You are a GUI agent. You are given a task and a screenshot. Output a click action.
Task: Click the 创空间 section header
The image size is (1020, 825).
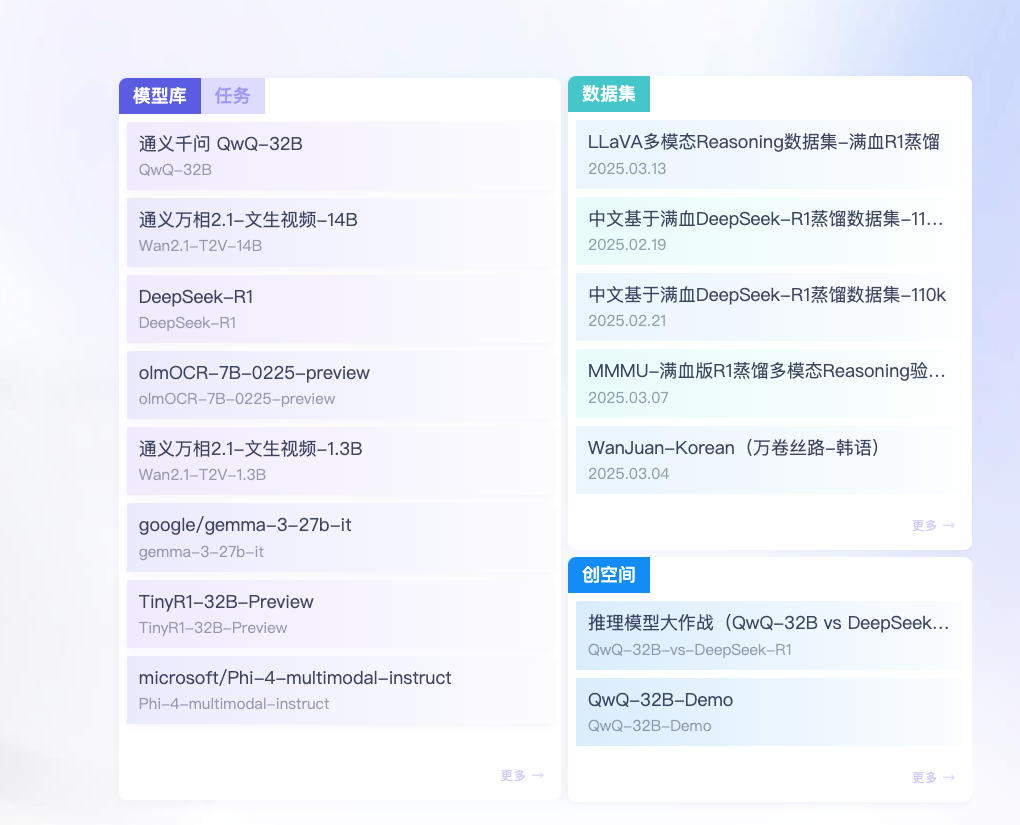[x=608, y=574]
